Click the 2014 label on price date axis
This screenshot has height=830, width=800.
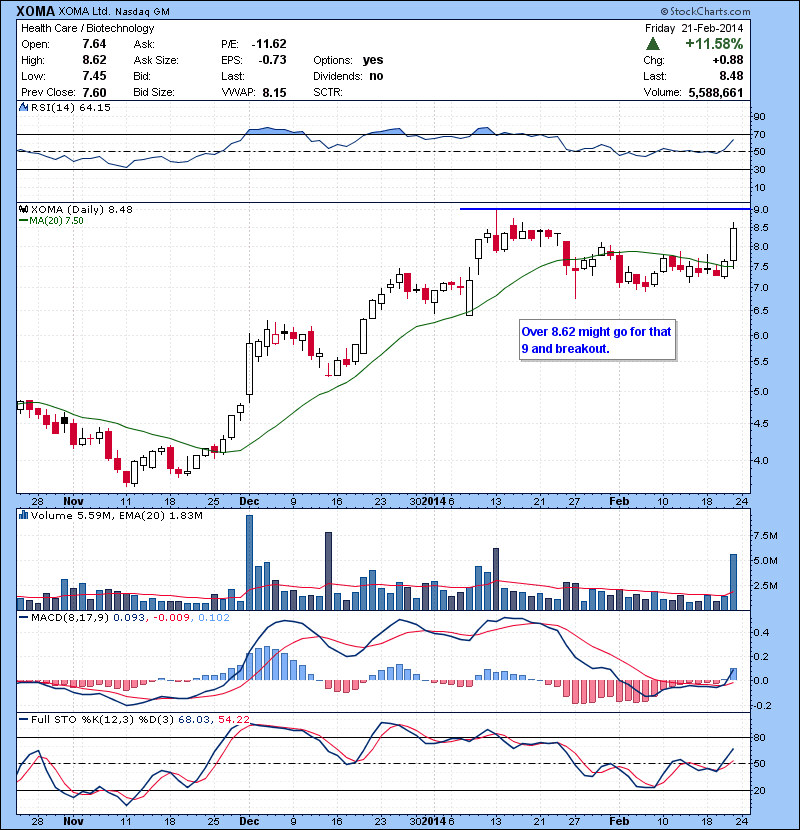[x=434, y=501]
